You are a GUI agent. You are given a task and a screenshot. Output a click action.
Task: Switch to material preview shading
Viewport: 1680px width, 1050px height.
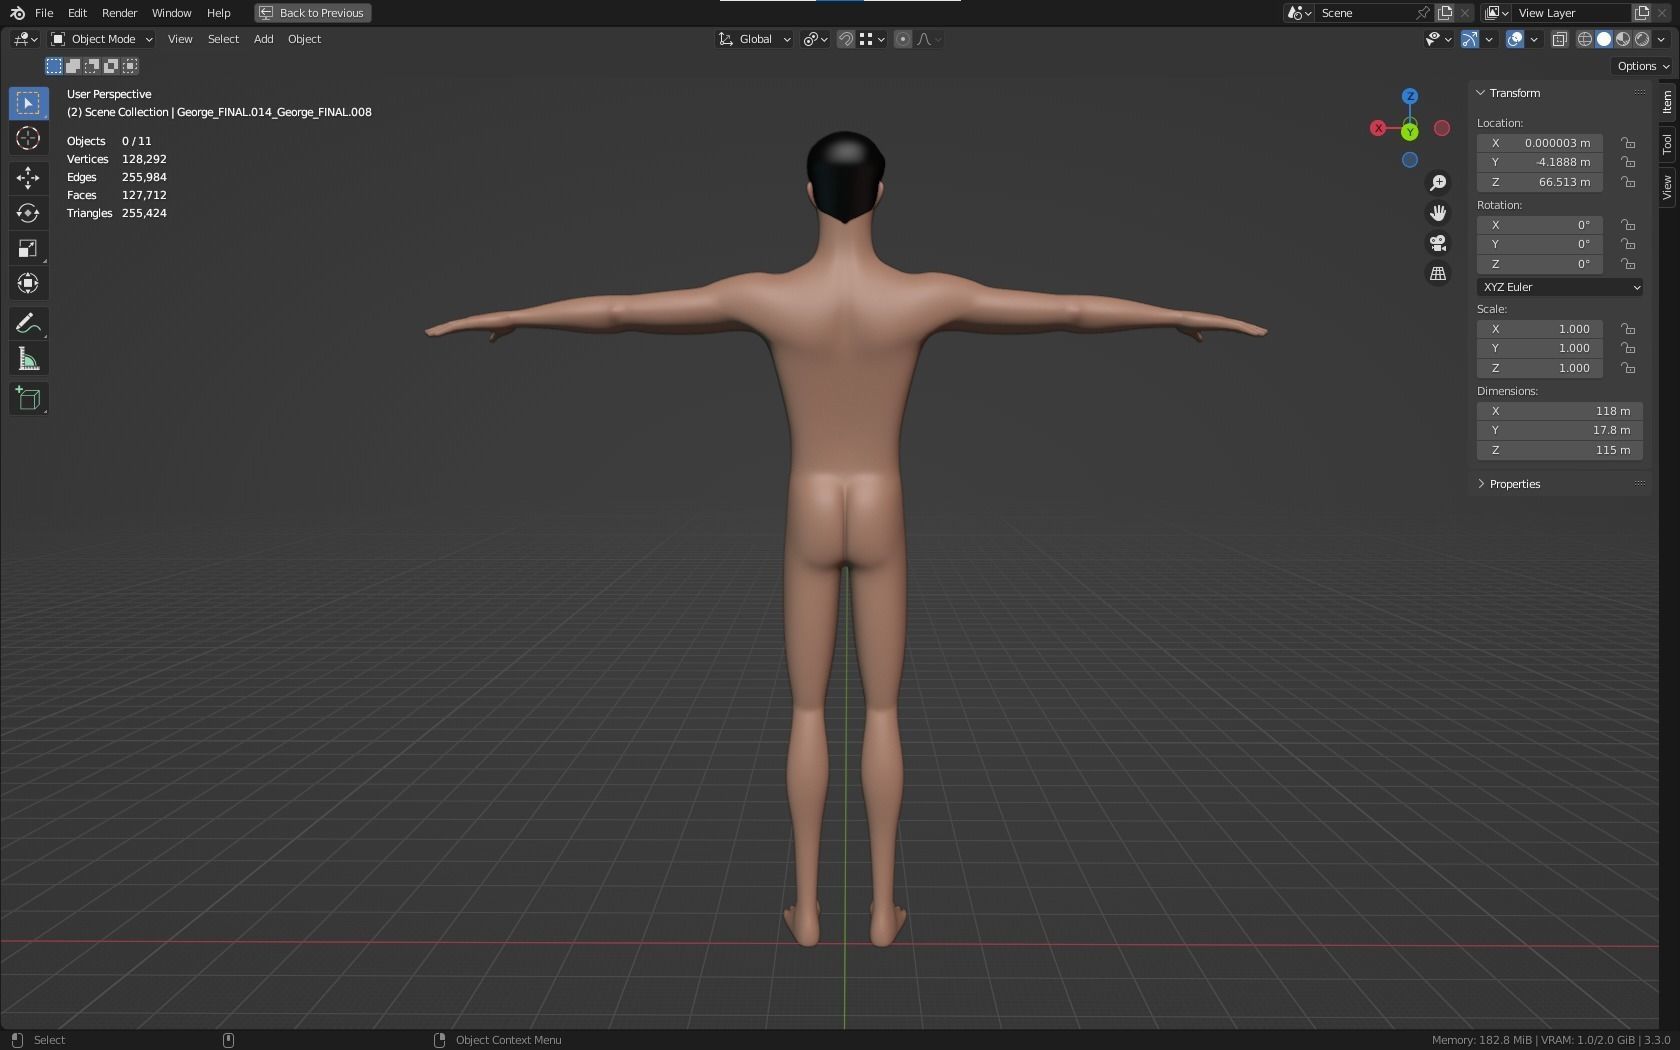coord(1623,39)
